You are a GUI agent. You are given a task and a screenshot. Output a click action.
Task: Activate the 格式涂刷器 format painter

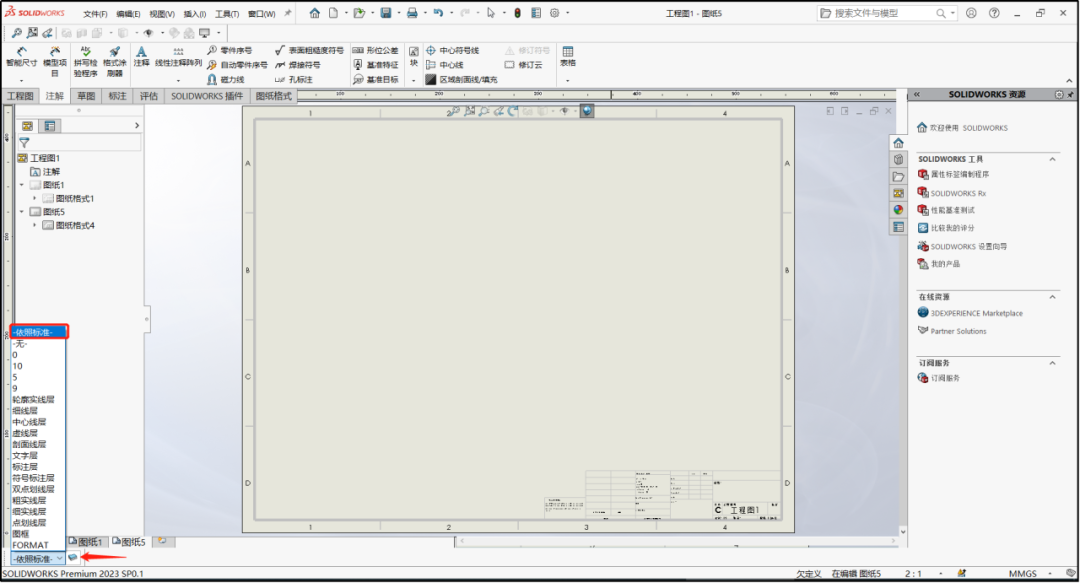(114, 57)
